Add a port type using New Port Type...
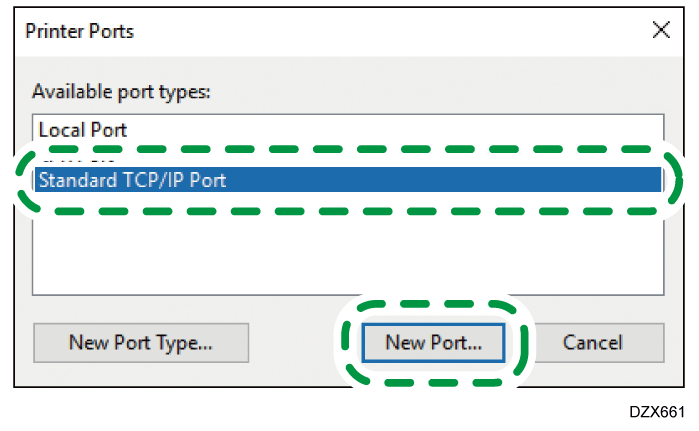Image resolution: width=699 pixels, height=431 pixels. coord(140,342)
